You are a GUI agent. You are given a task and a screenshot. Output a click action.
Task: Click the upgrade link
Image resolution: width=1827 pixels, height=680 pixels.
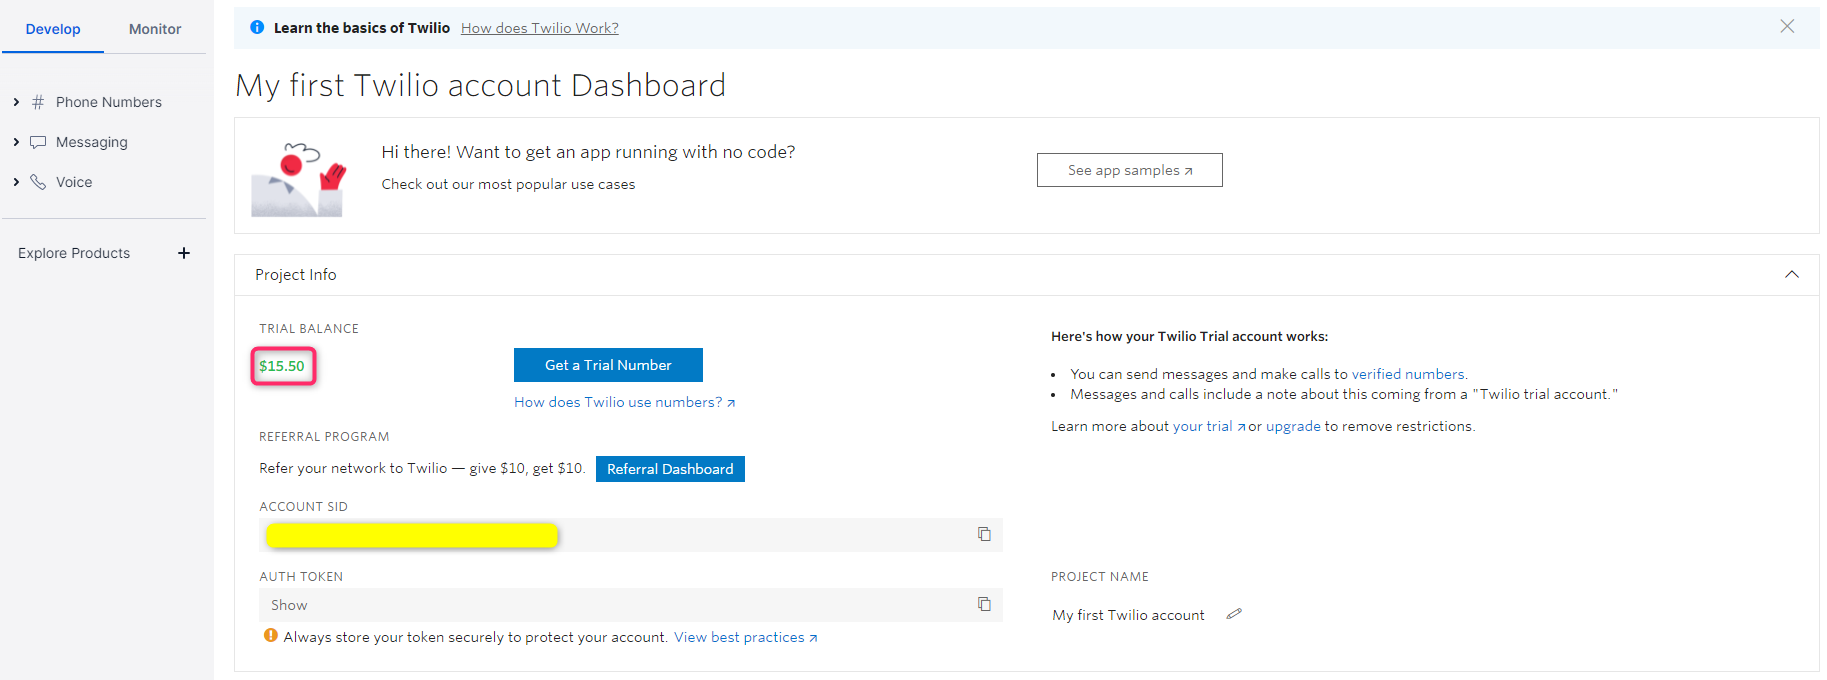point(1293,426)
